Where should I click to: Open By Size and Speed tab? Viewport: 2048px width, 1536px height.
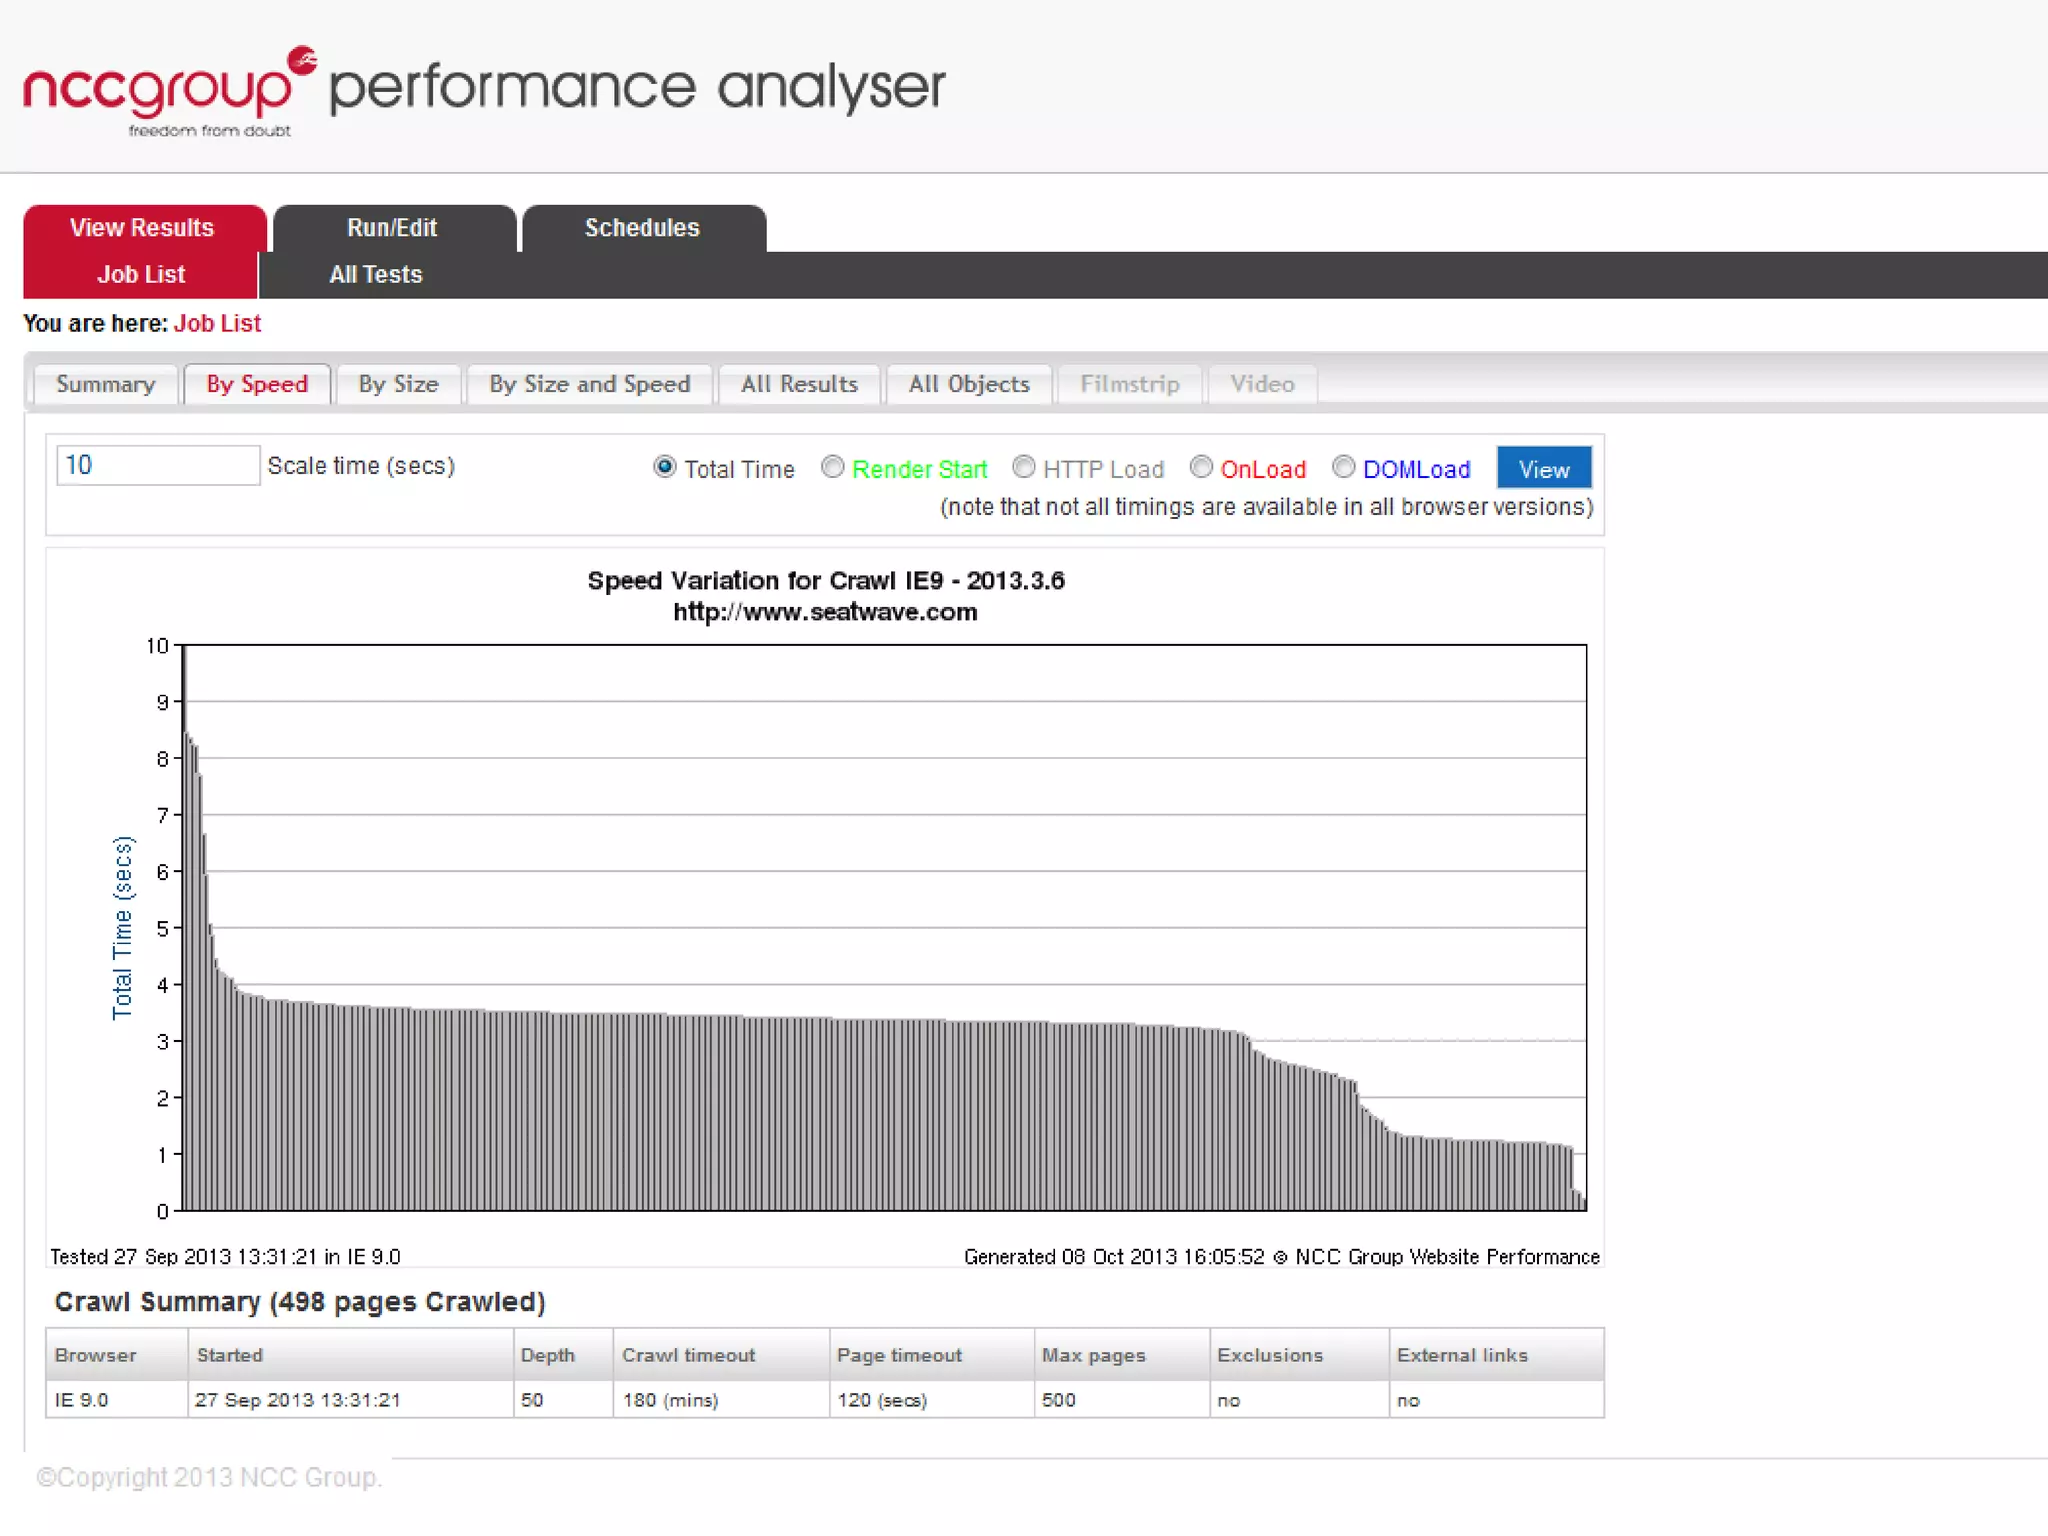[589, 385]
